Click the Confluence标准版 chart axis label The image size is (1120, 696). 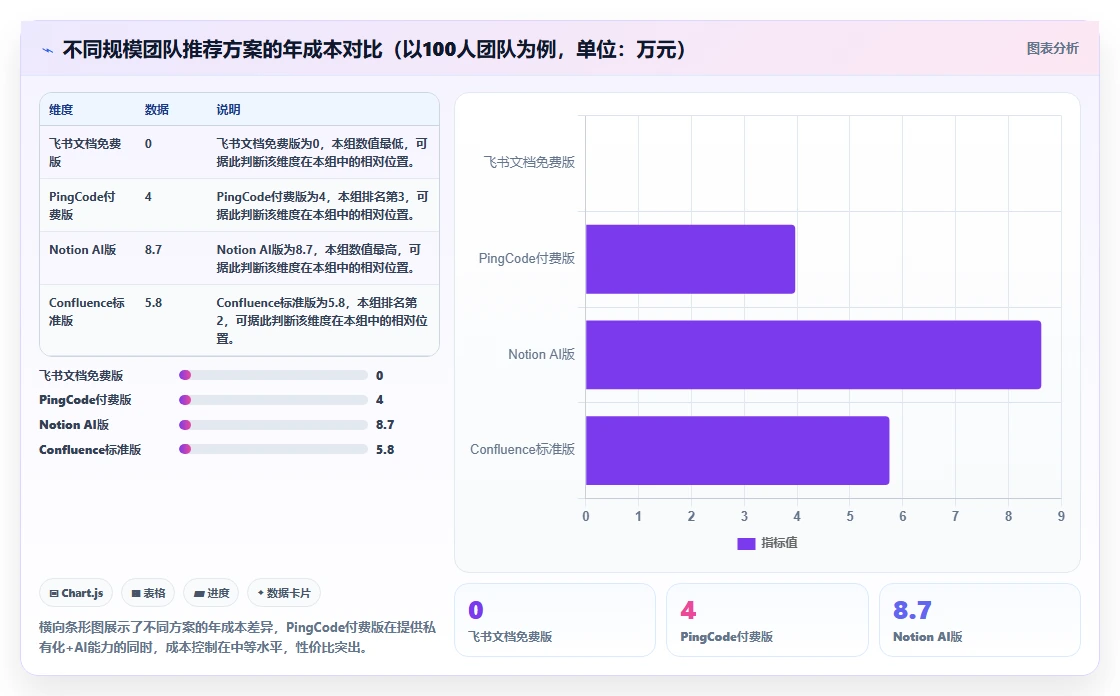(522, 449)
